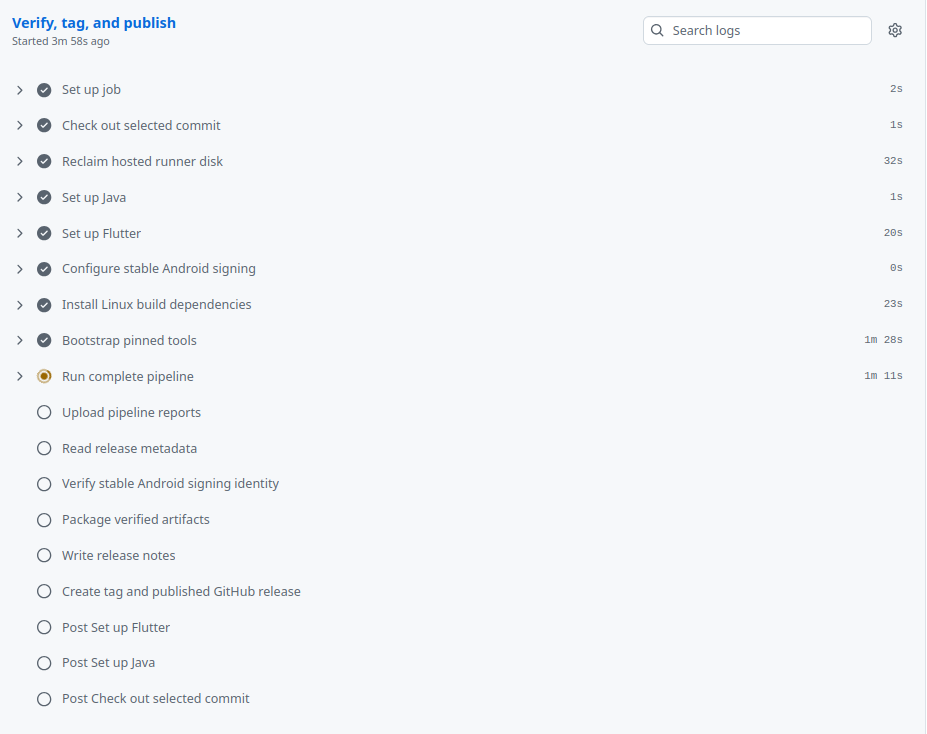Open the Install Linux build dependencies step
This screenshot has width=927, height=734.
point(459,304)
